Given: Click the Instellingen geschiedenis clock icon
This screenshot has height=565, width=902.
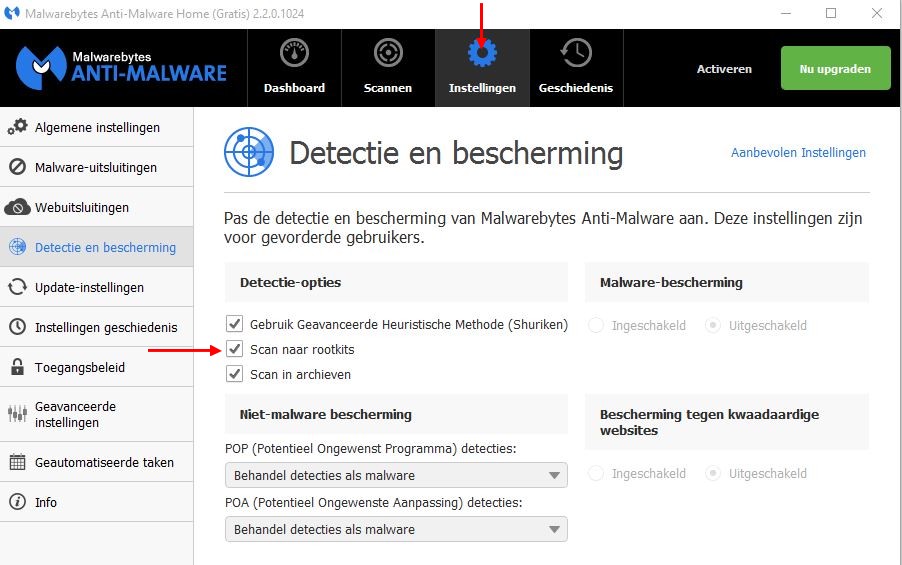Looking at the screenshot, I should 17,327.
